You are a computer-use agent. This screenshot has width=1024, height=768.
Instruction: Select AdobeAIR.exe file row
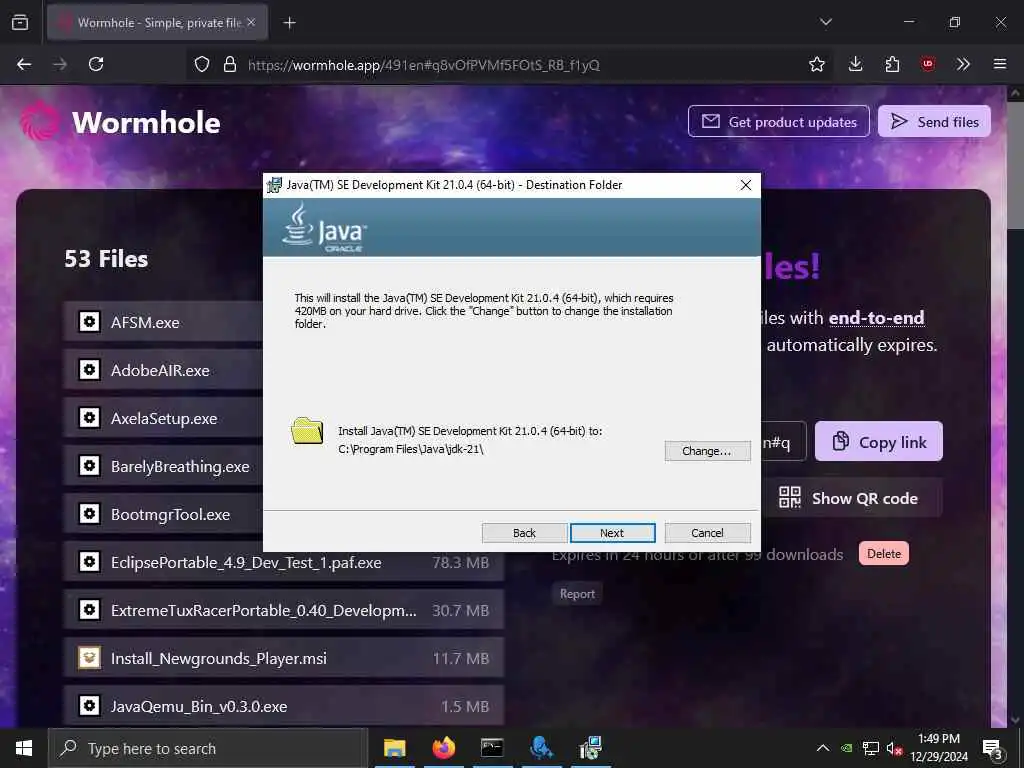point(163,370)
